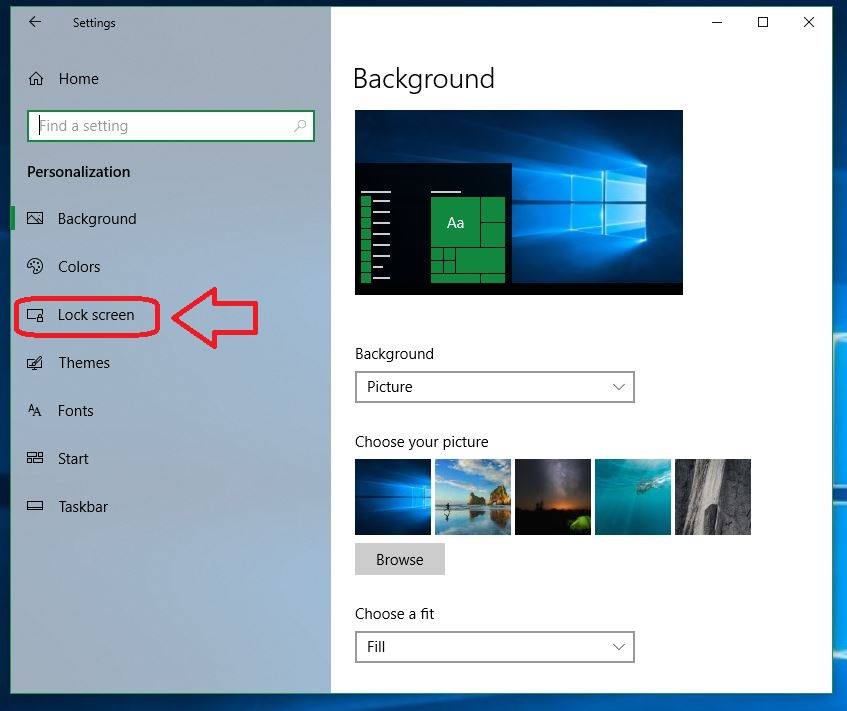
Task: Select the night sky wallpaper thumbnail
Action: click(x=552, y=497)
